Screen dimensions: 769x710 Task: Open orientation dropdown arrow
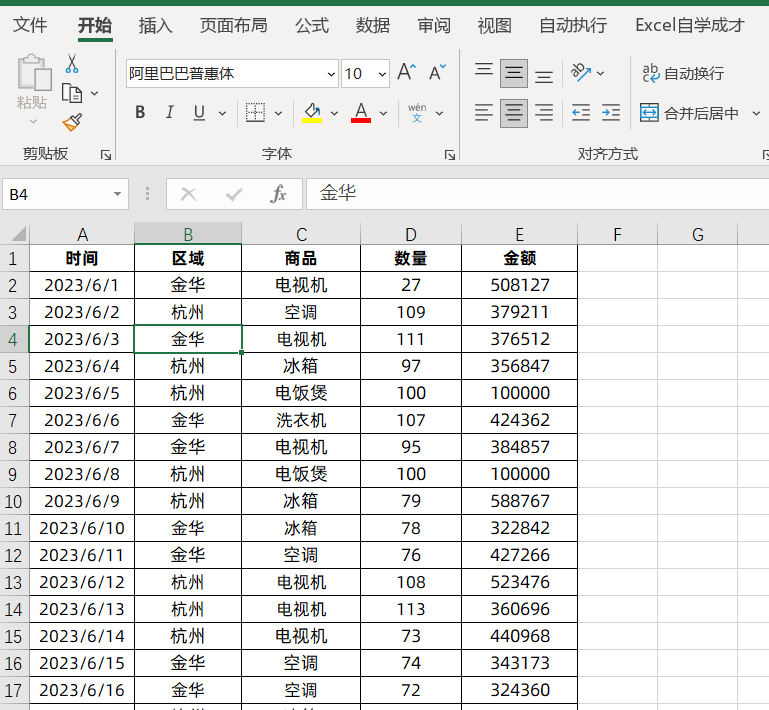[600, 74]
